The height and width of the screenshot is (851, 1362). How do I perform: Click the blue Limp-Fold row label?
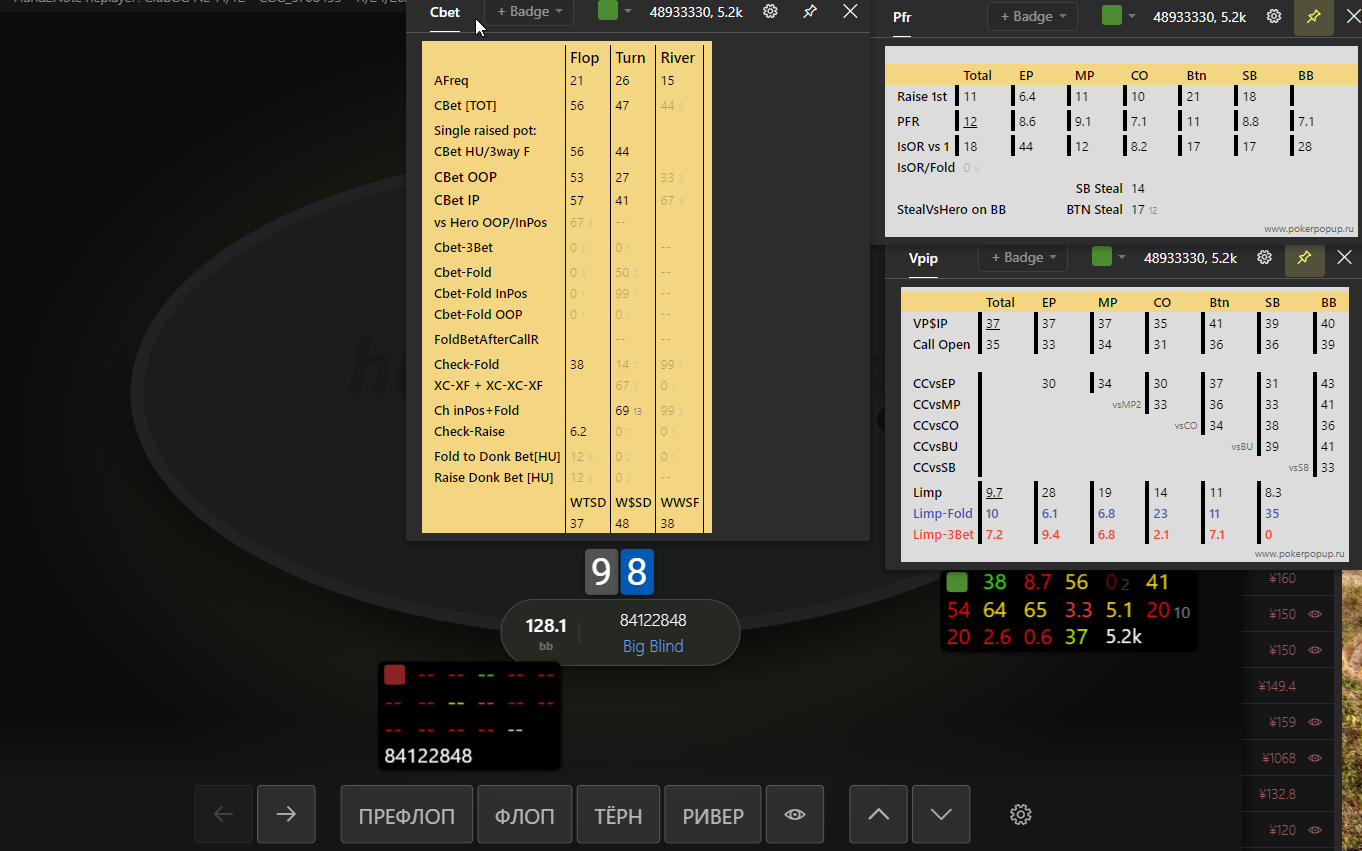pos(942,514)
